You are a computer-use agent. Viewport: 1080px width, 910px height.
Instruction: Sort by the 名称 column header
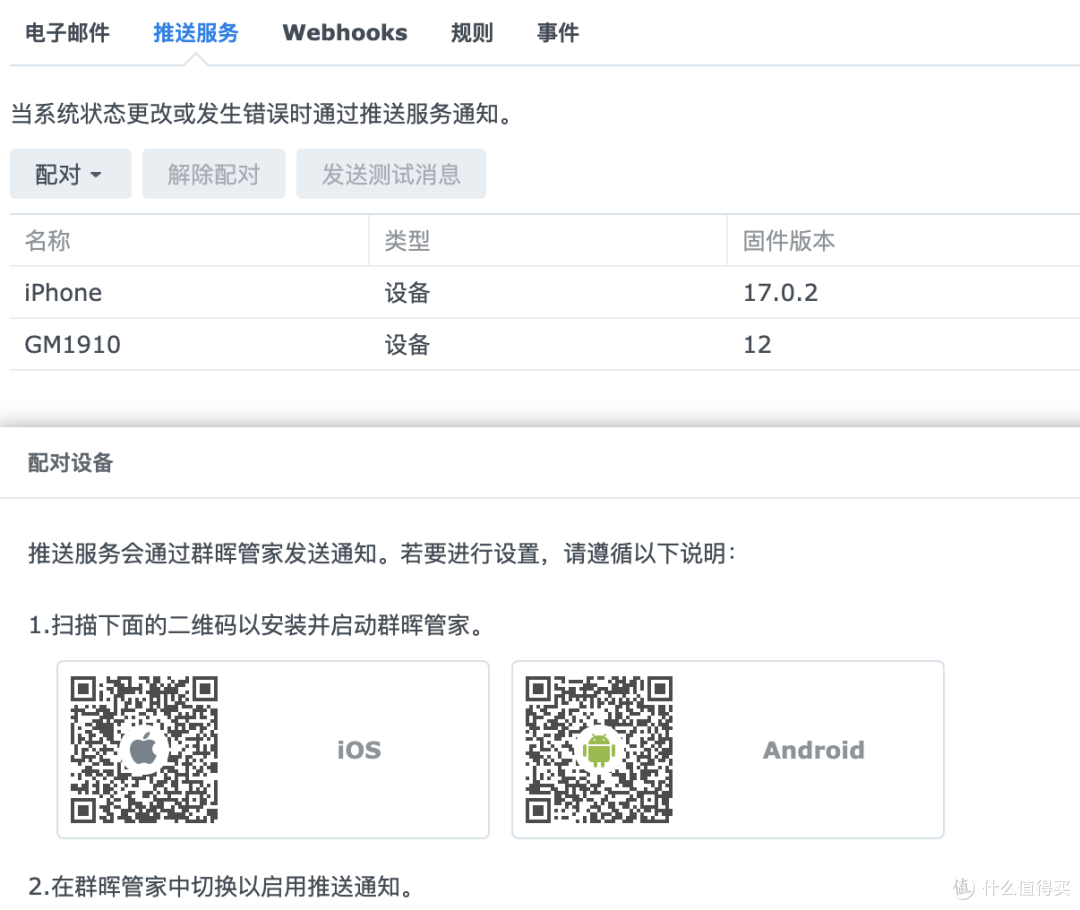click(x=189, y=240)
